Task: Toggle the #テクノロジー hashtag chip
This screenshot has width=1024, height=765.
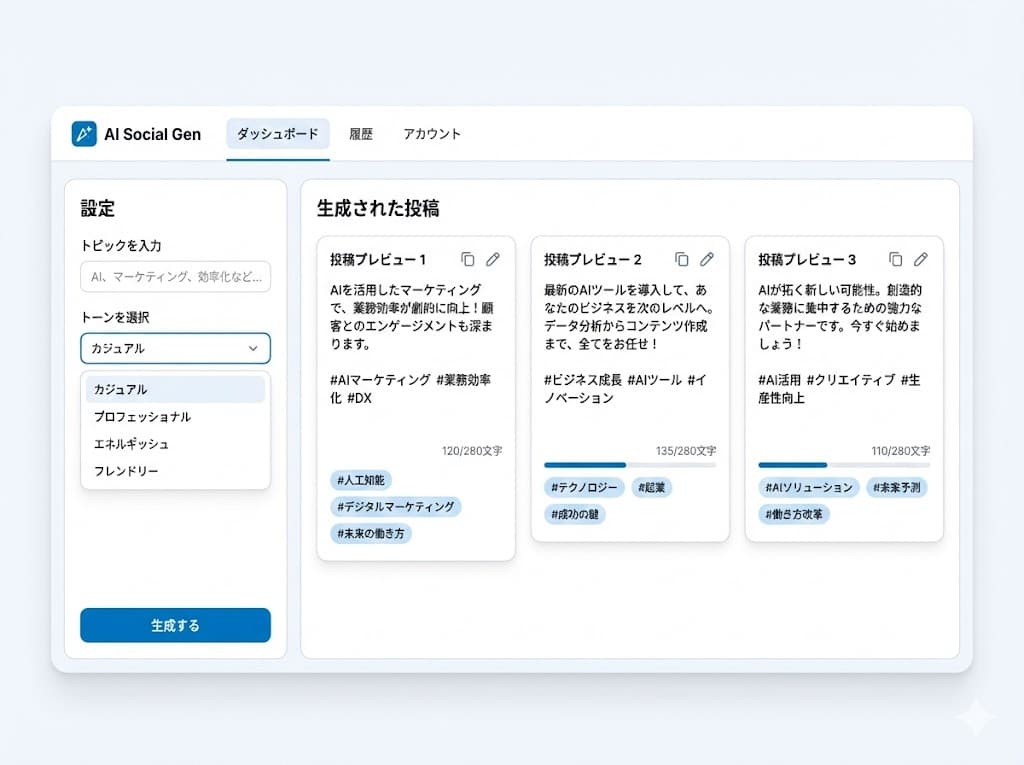Action: click(x=583, y=487)
